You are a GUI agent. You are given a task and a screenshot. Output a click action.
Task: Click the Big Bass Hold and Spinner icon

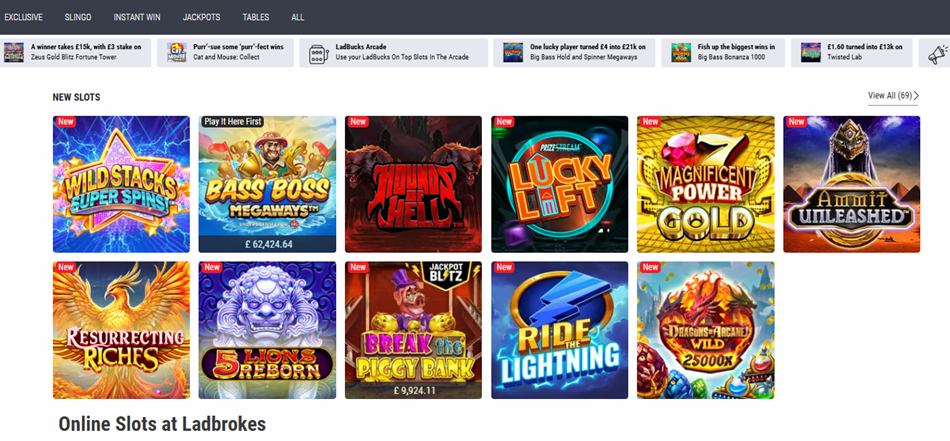pos(513,53)
